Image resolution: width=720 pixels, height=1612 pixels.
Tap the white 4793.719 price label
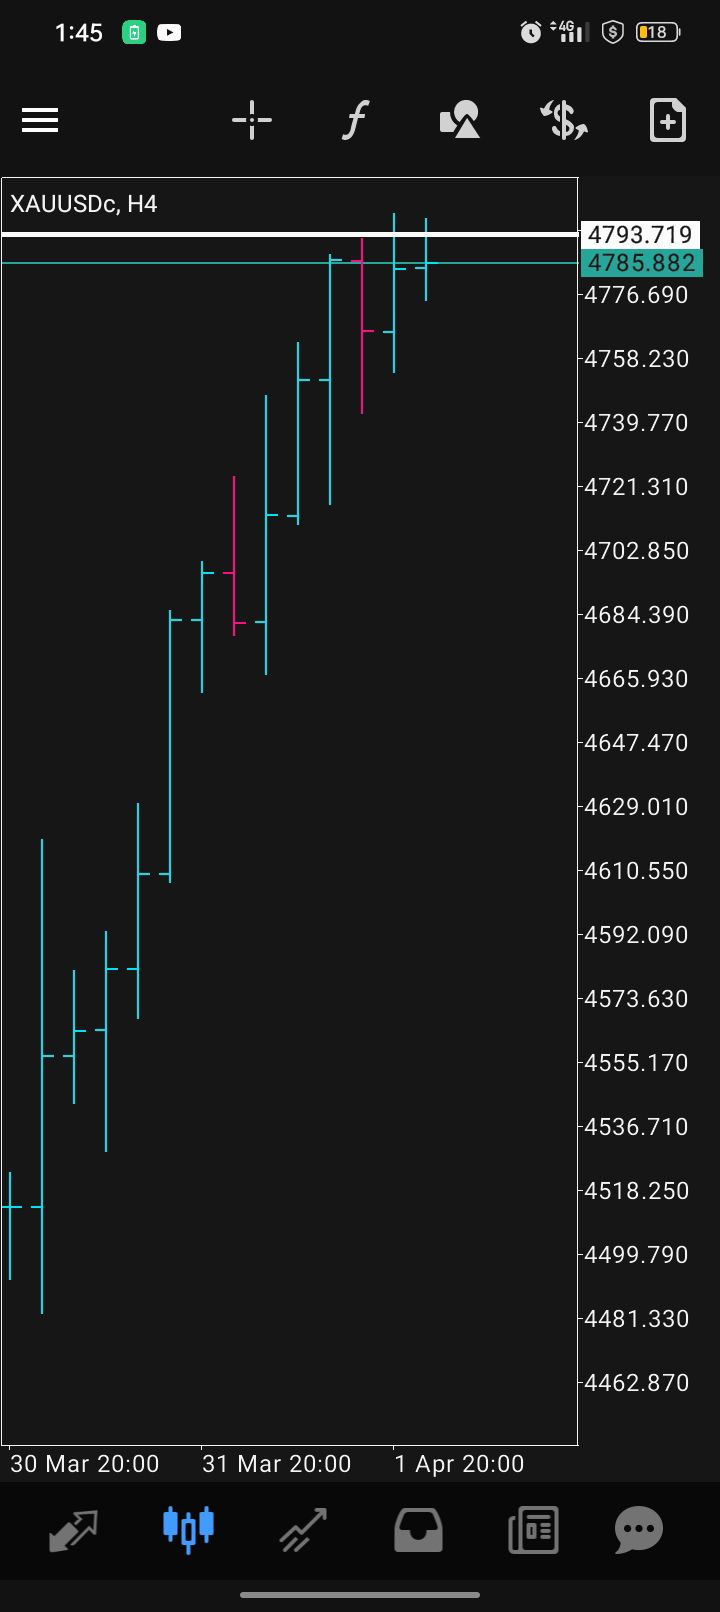(640, 235)
